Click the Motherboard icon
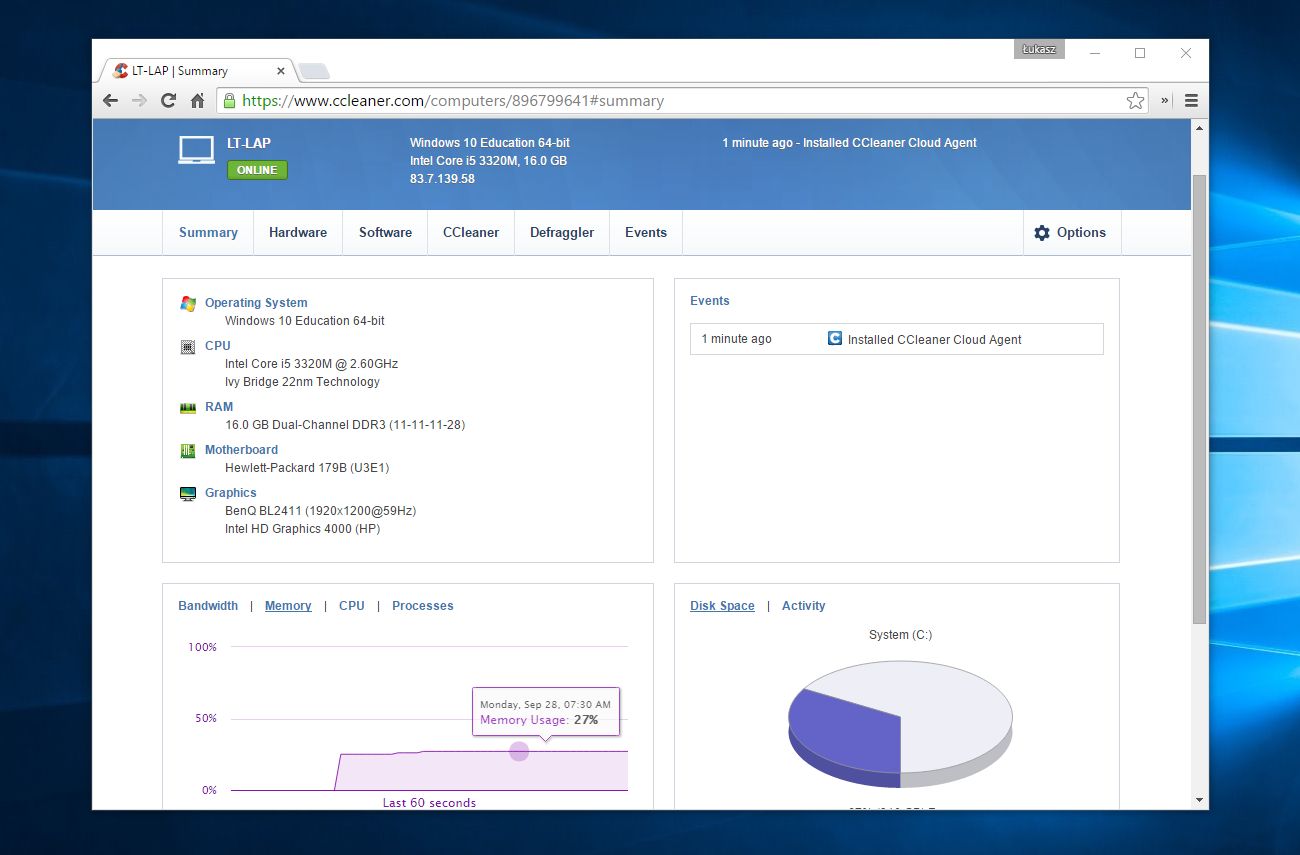1300x855 pixels. coord(188,450)
